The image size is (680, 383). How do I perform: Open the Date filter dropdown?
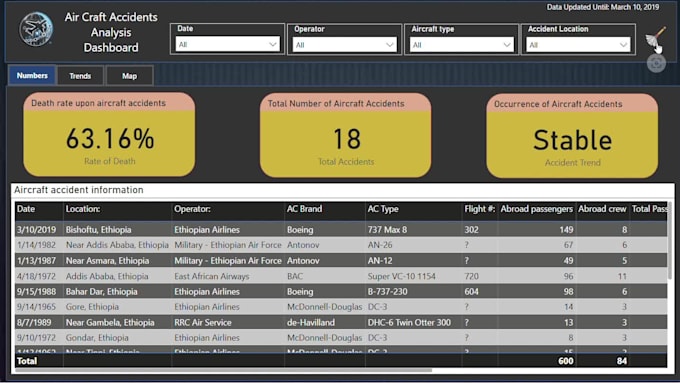click(x=227, y=44)
